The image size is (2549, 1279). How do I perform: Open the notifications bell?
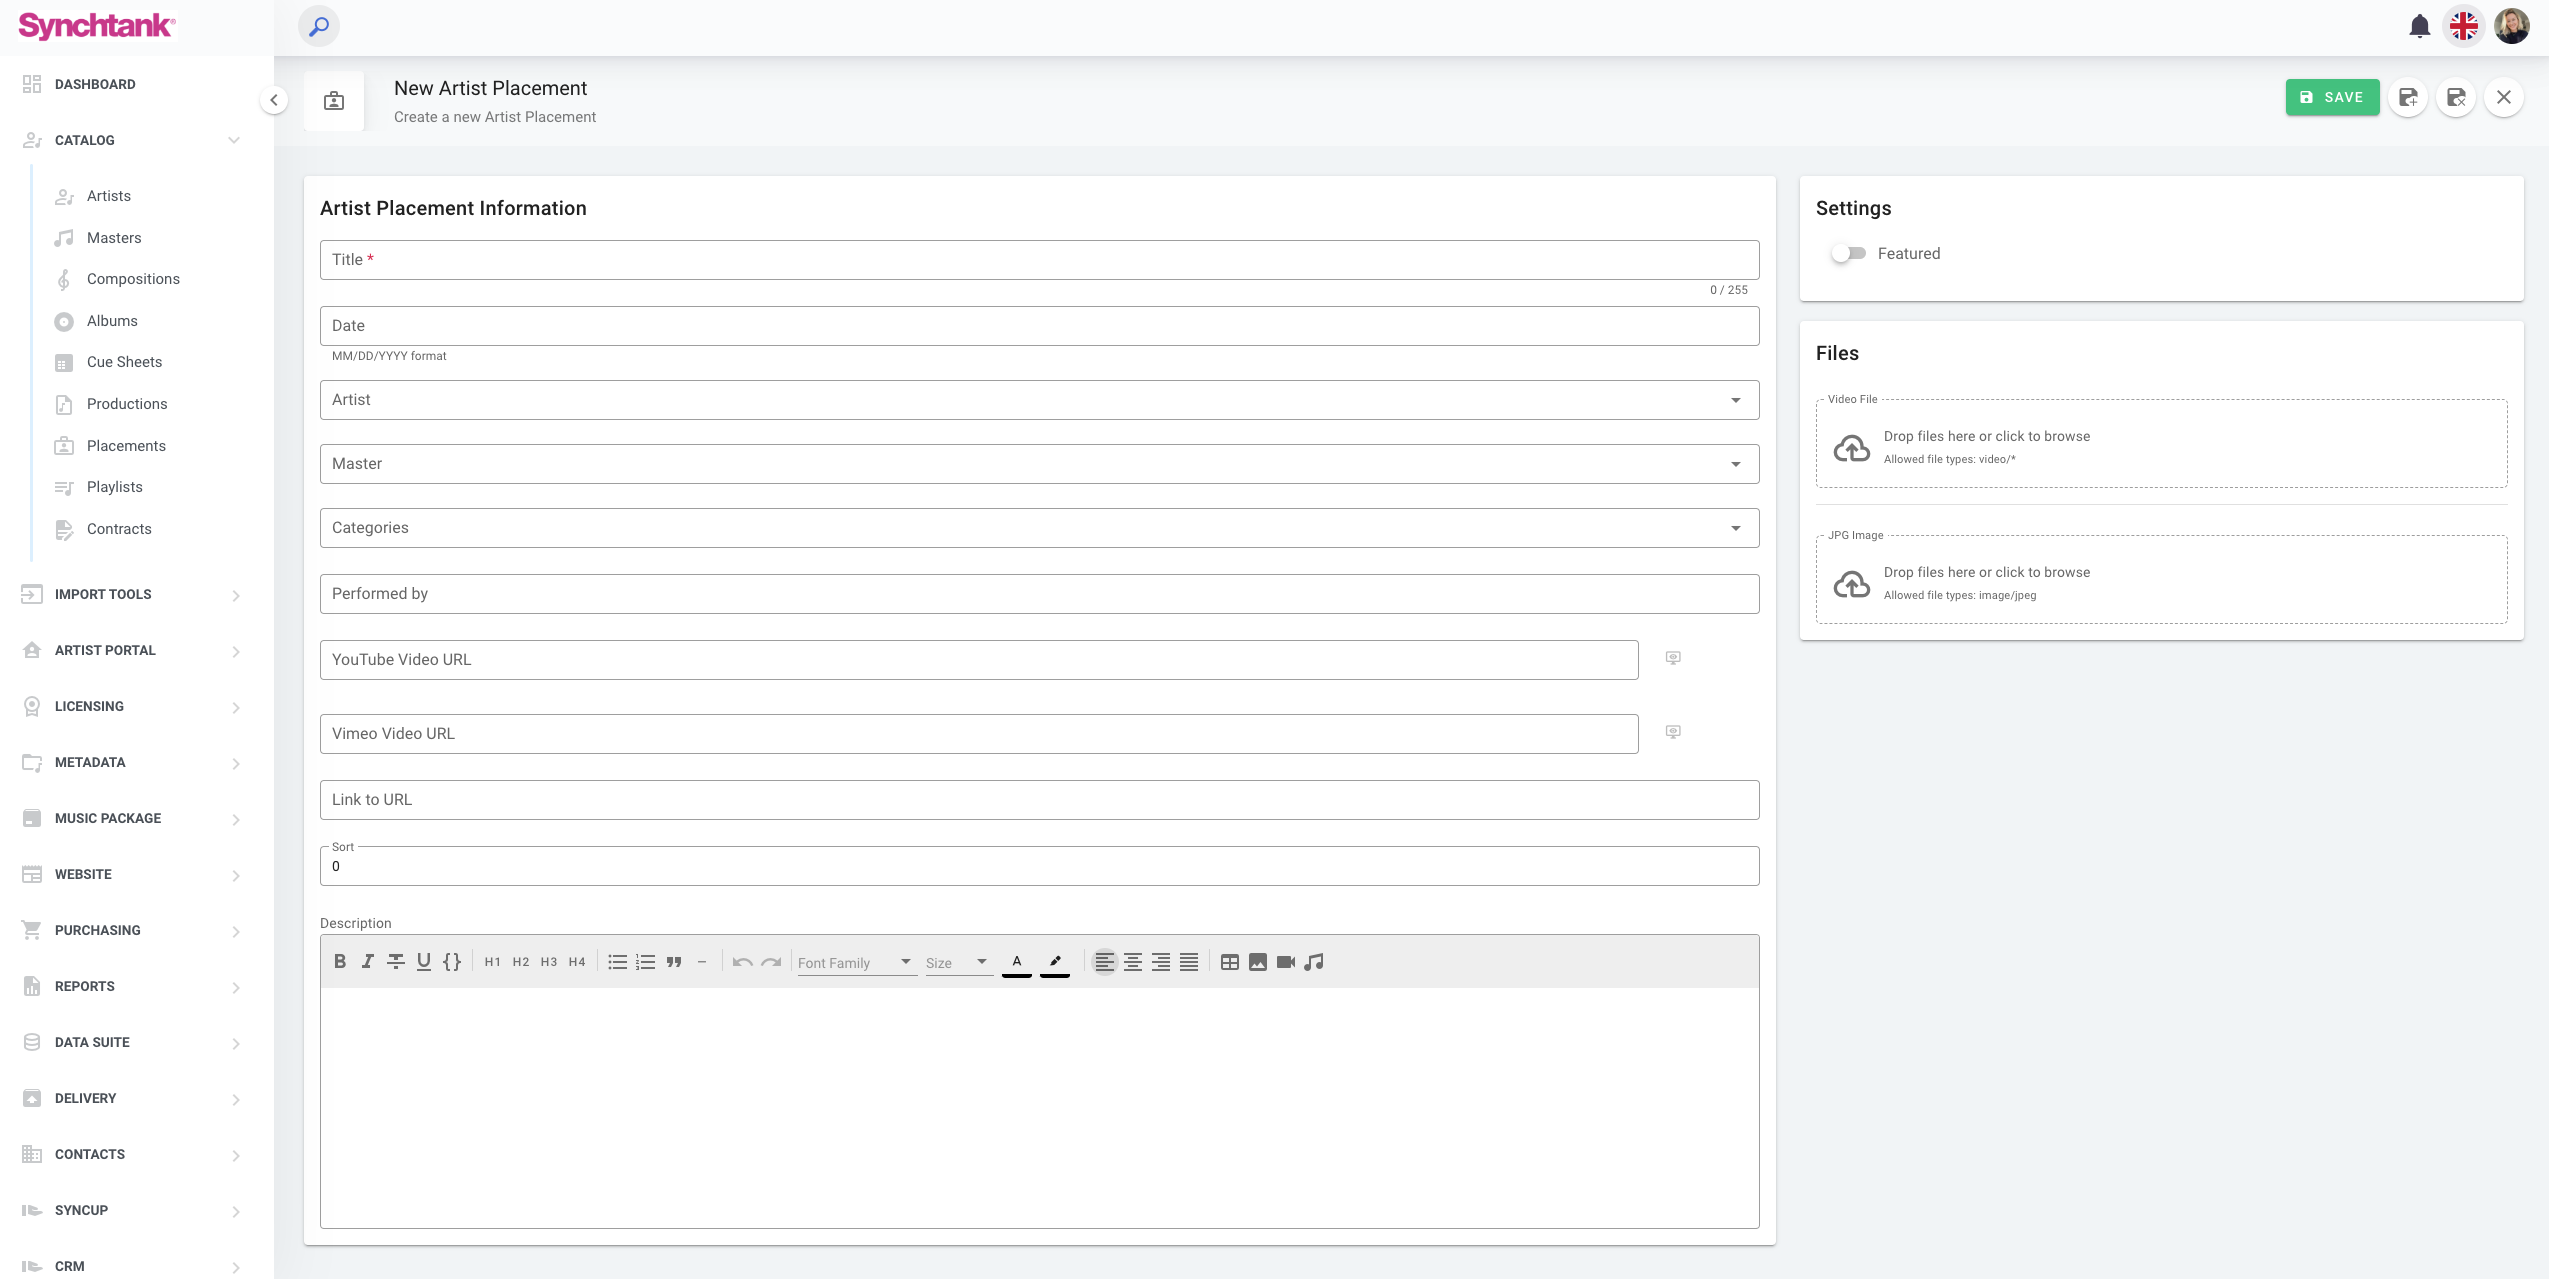click(2419, 26)
